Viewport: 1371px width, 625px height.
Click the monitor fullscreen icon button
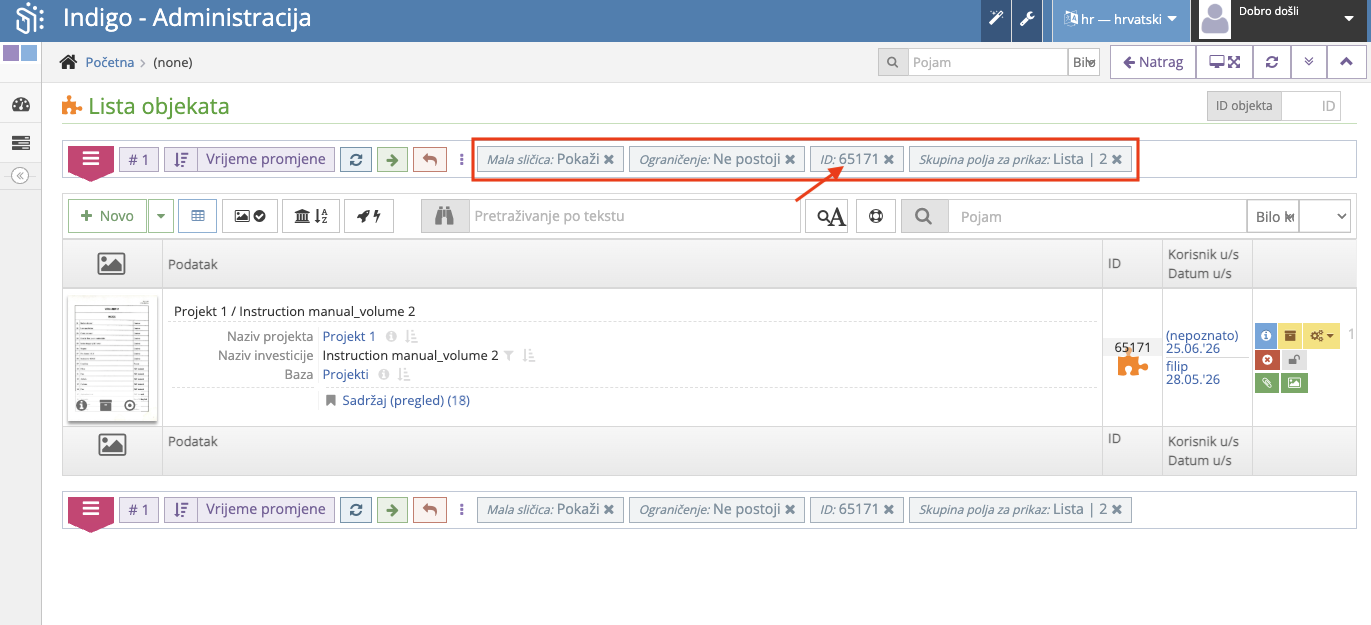point(1224,62)
